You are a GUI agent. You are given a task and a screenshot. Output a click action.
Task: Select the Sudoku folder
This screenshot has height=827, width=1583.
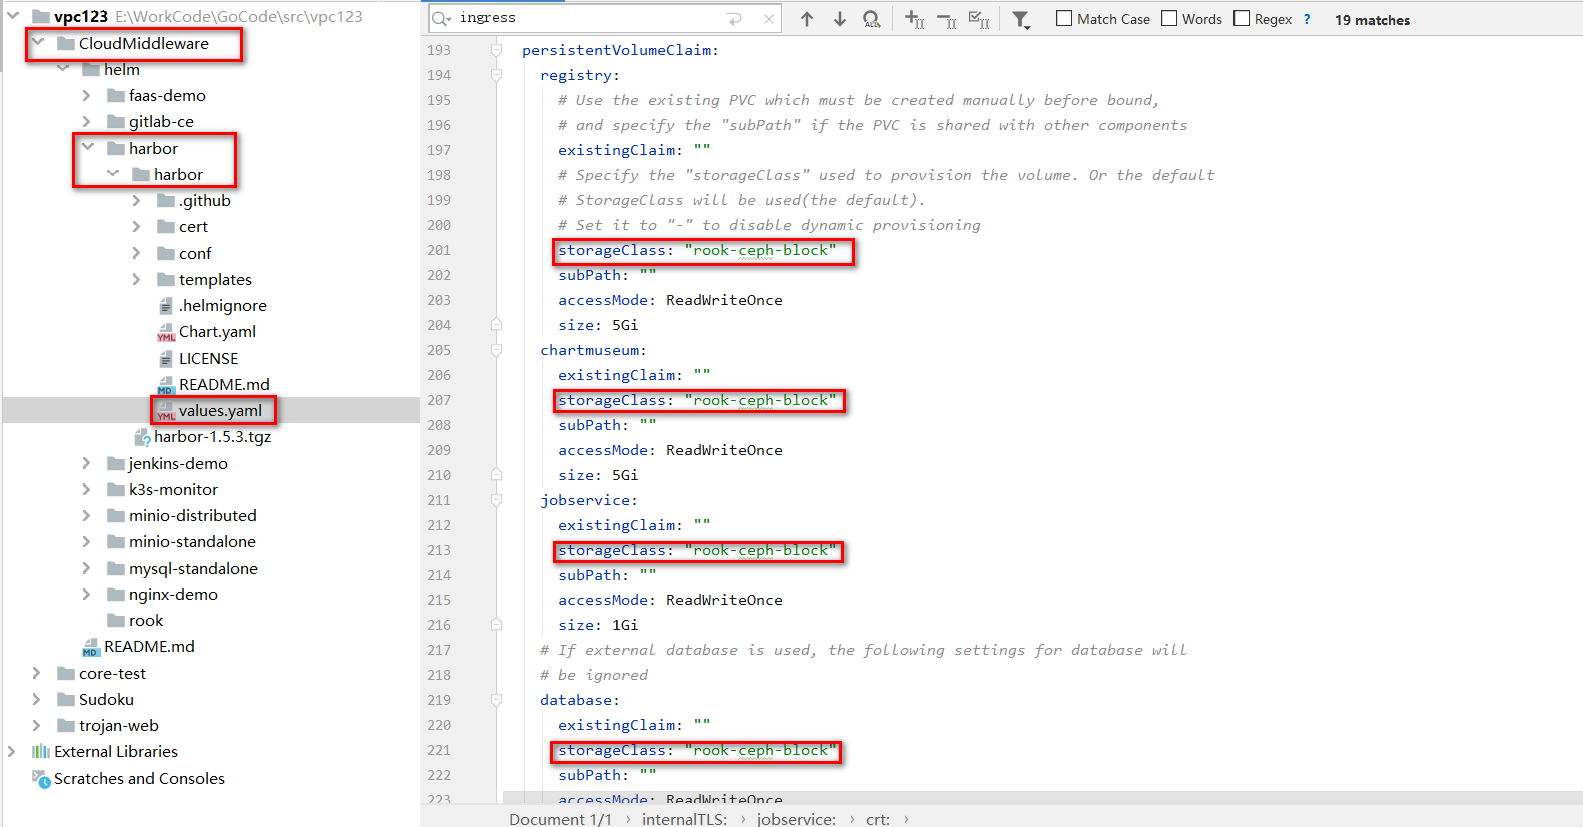tap(106, 699)
